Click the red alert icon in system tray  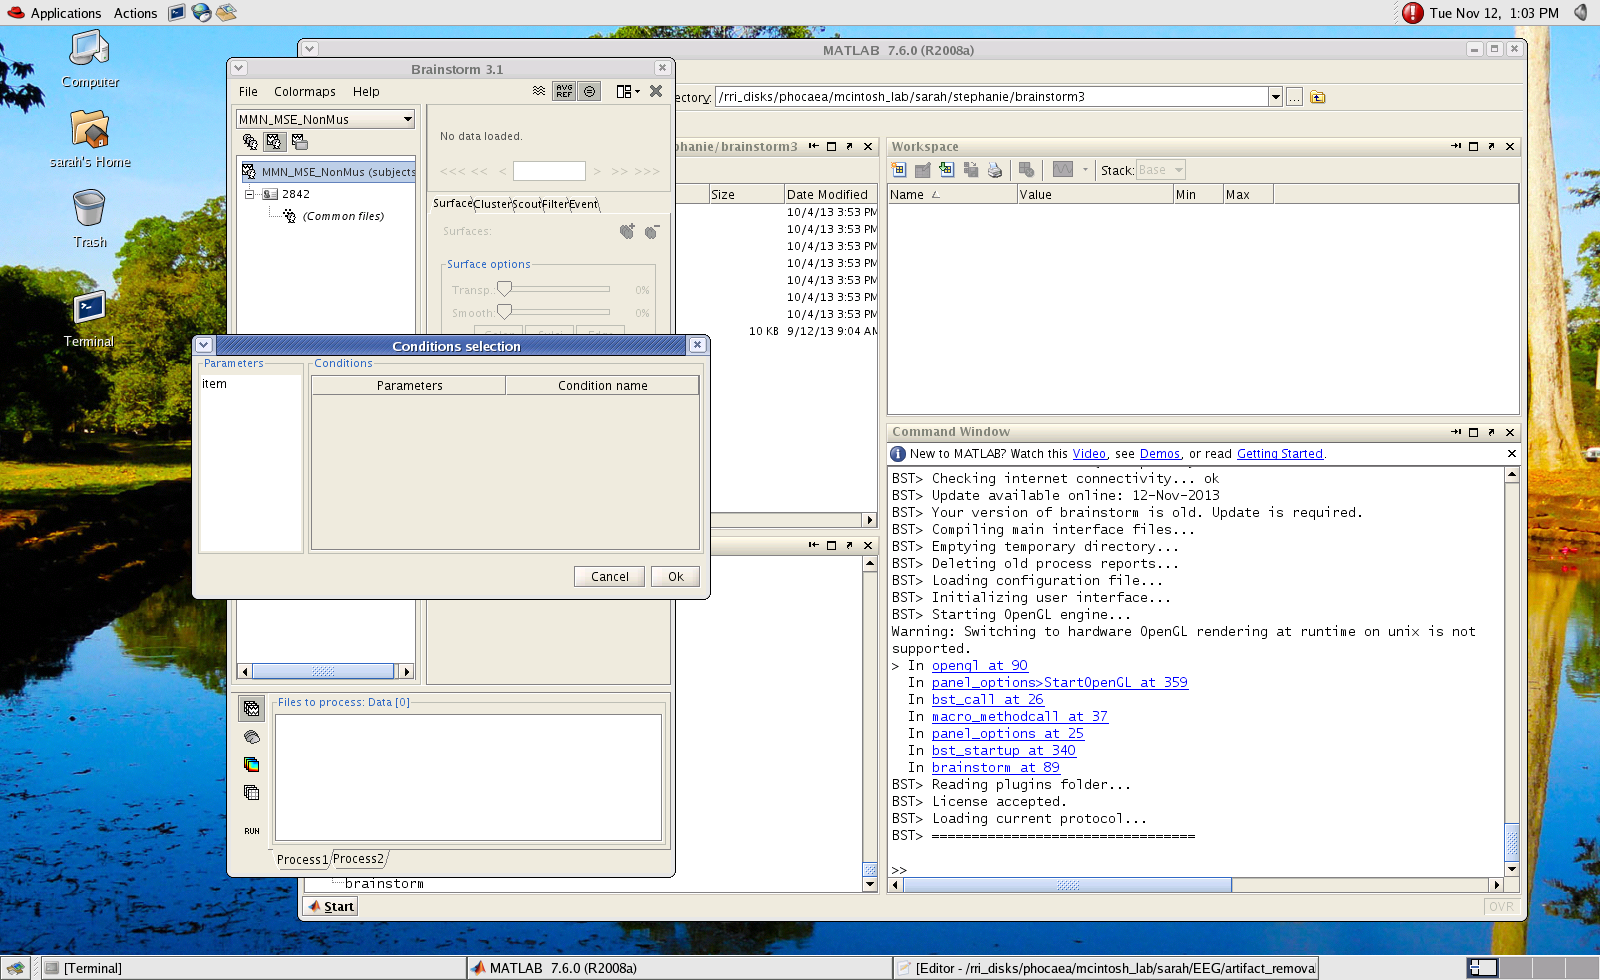(x=1412, y=13)
